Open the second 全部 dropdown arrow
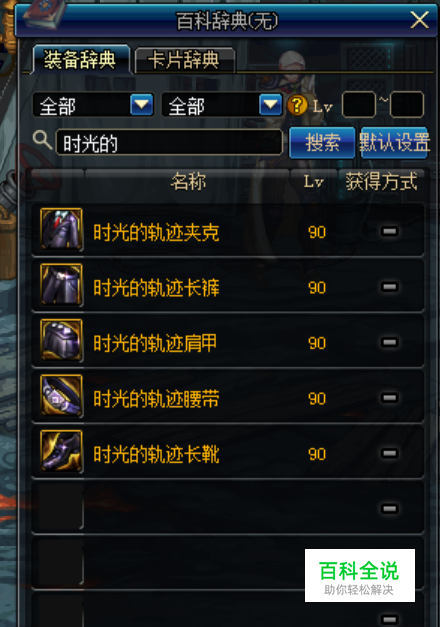This screenshot has width=440, height=627. pos(271,105)
